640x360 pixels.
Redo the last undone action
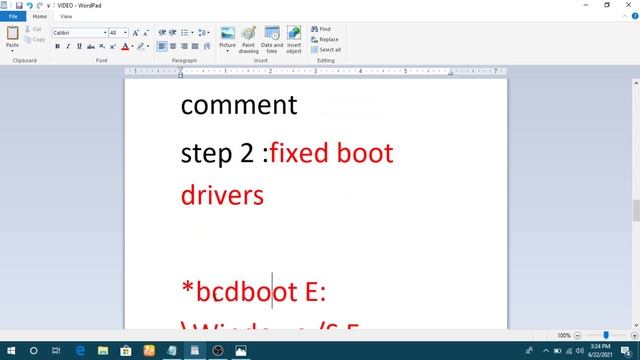(x=40, y=6)
